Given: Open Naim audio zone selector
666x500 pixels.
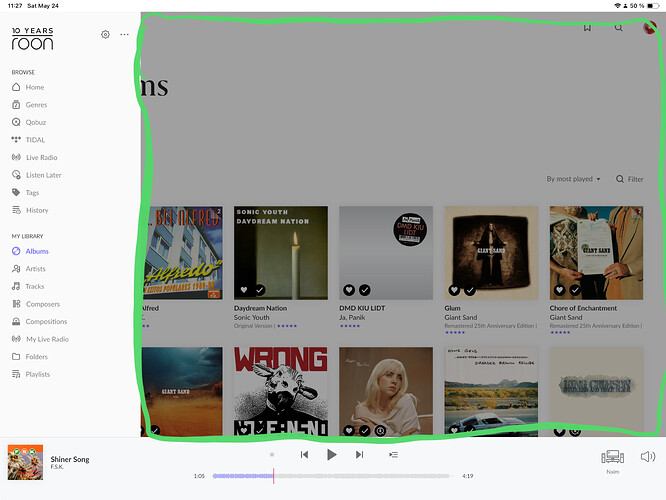Looking at the screenshot, I should click(612, 461).
